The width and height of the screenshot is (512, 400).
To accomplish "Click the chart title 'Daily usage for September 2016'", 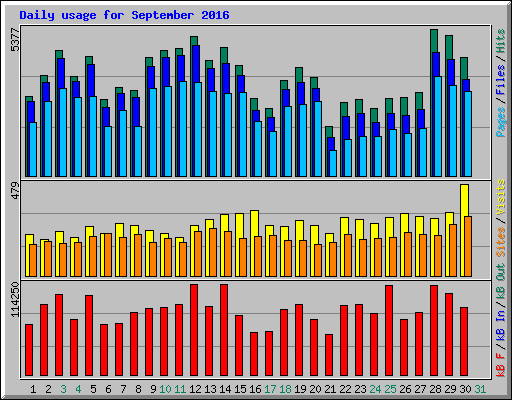I will coord(124,15).
